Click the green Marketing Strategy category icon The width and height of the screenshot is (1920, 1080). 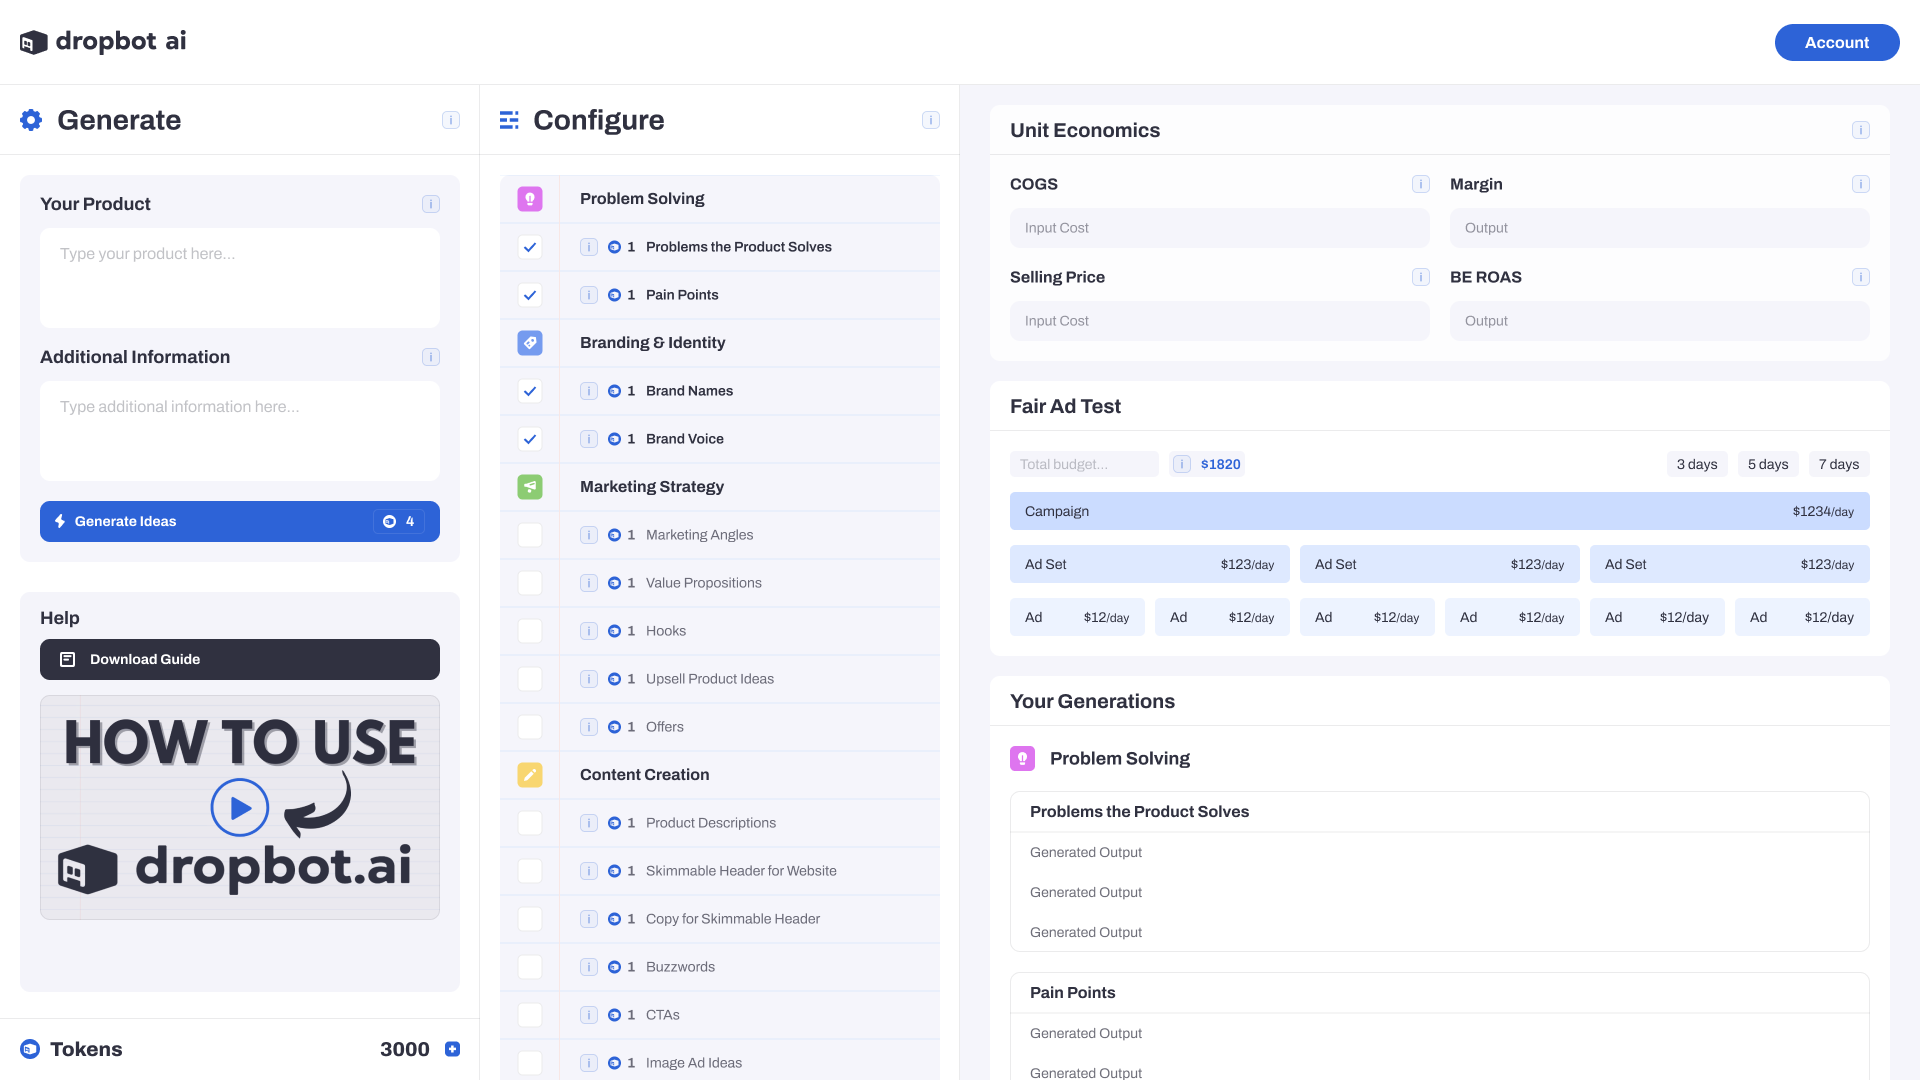(530, 487)
